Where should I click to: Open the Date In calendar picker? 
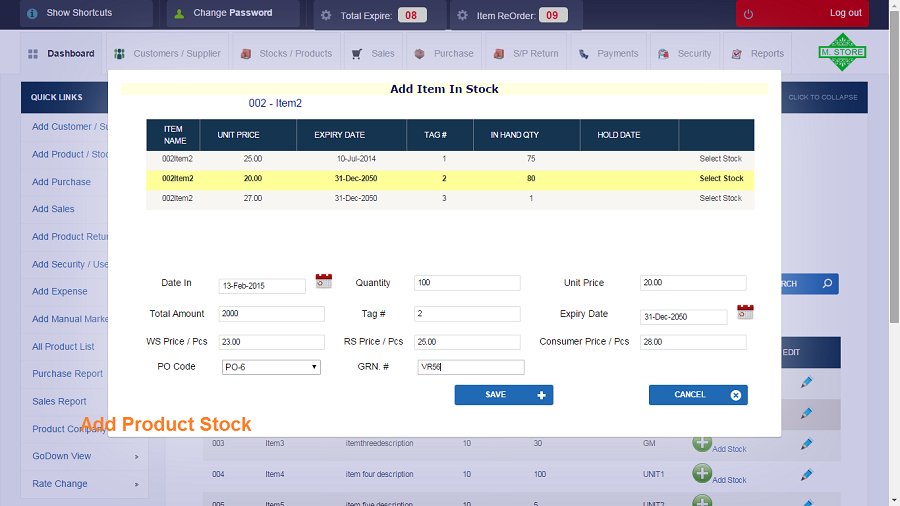click(x=324, y=281)
